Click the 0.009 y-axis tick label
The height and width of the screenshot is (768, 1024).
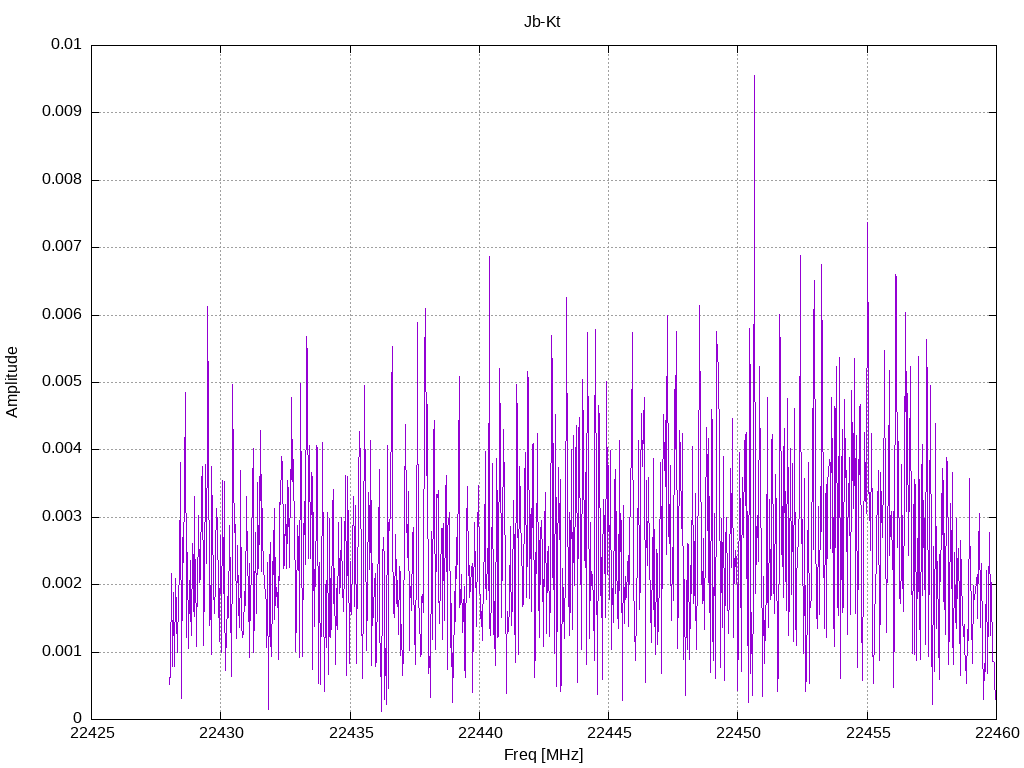tap(61, 112)
